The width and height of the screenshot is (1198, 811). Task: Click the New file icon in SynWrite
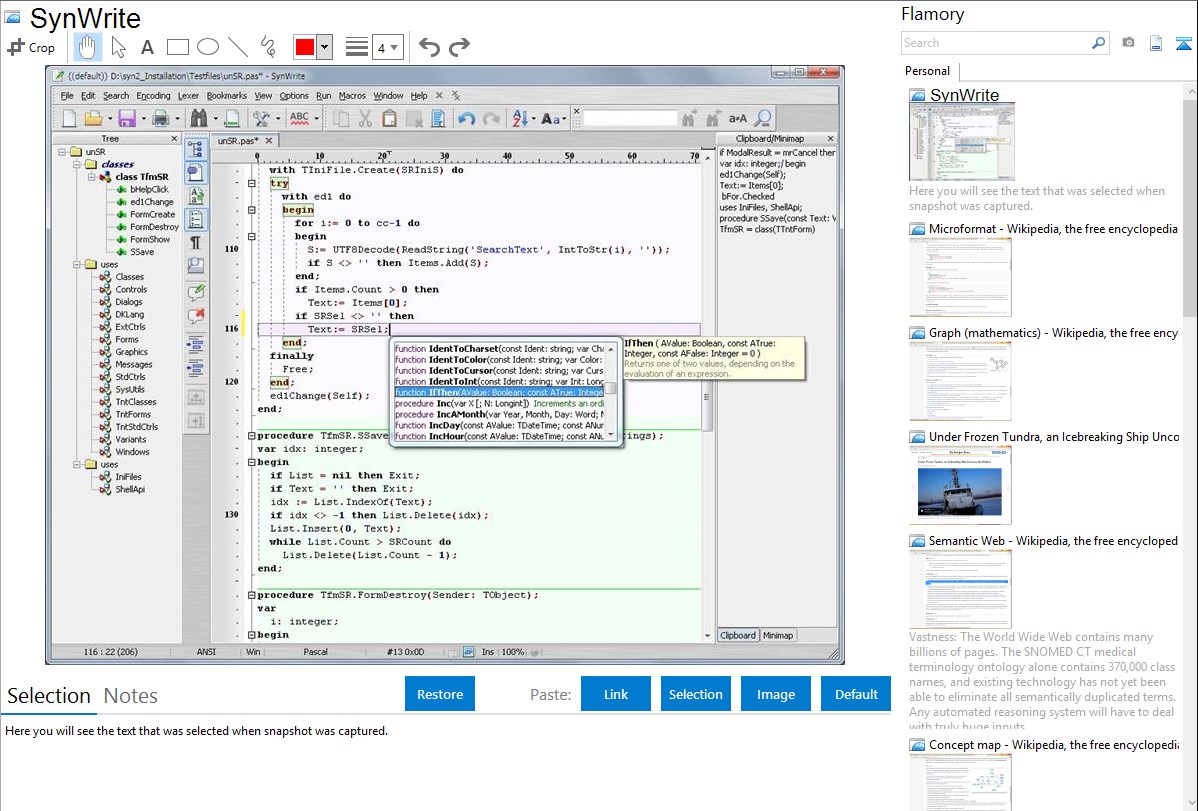(x=69, y=118)
